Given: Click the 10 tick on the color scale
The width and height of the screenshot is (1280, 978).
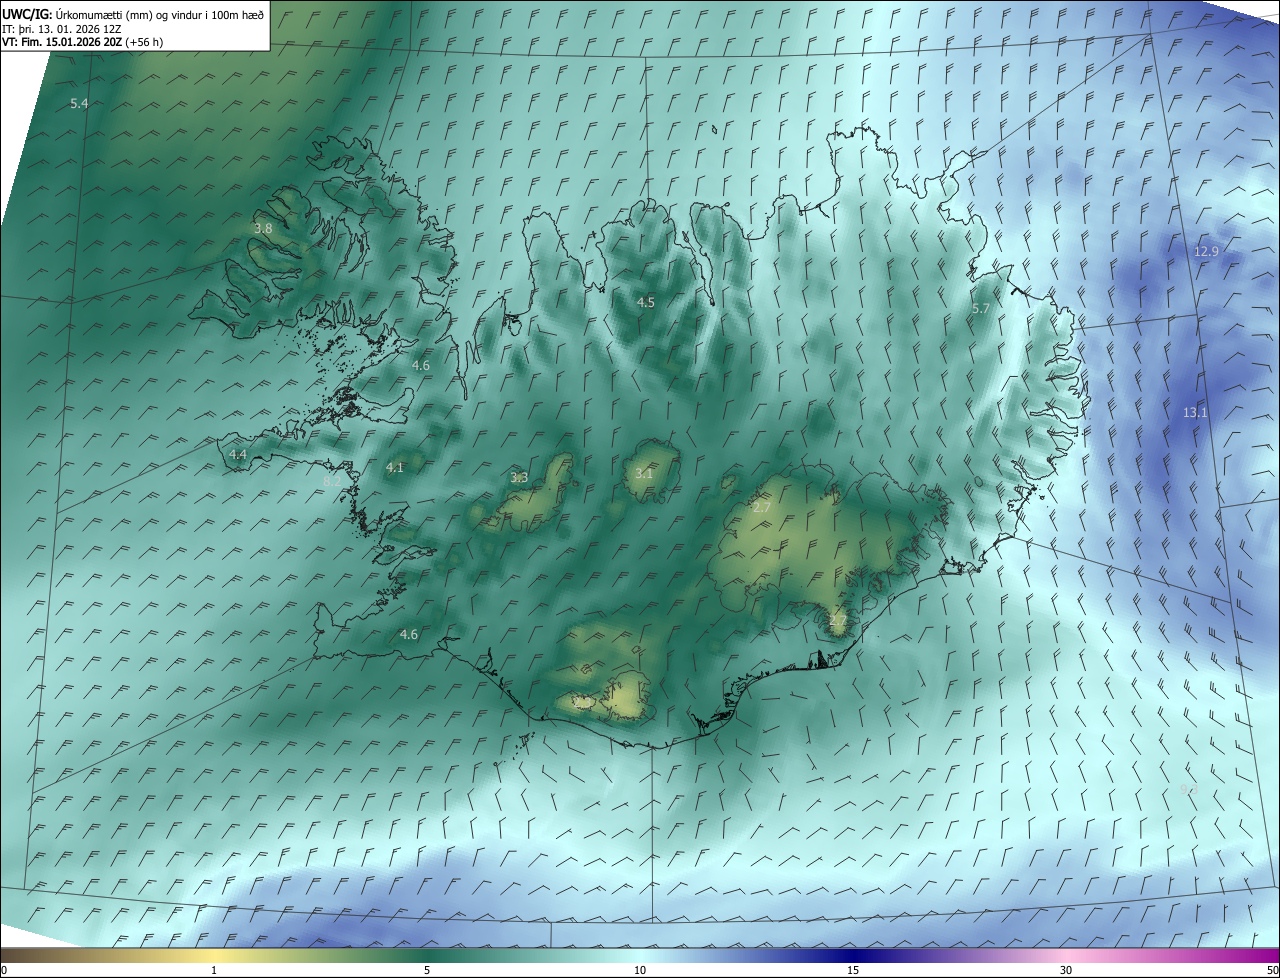Looking at the screenshot, I should pyautogui.click(x=640, y=970).
